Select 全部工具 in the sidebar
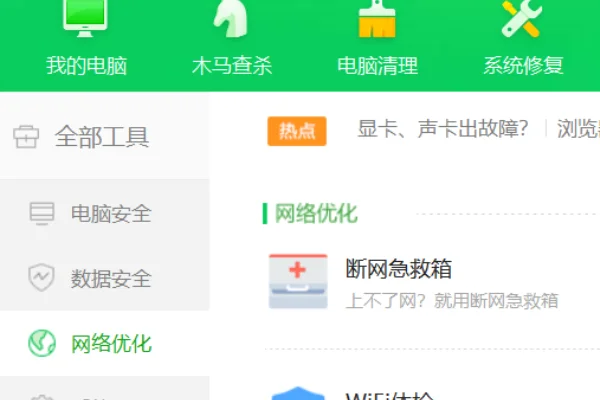This screenshot has height=400, width=600. pos(104,136)
